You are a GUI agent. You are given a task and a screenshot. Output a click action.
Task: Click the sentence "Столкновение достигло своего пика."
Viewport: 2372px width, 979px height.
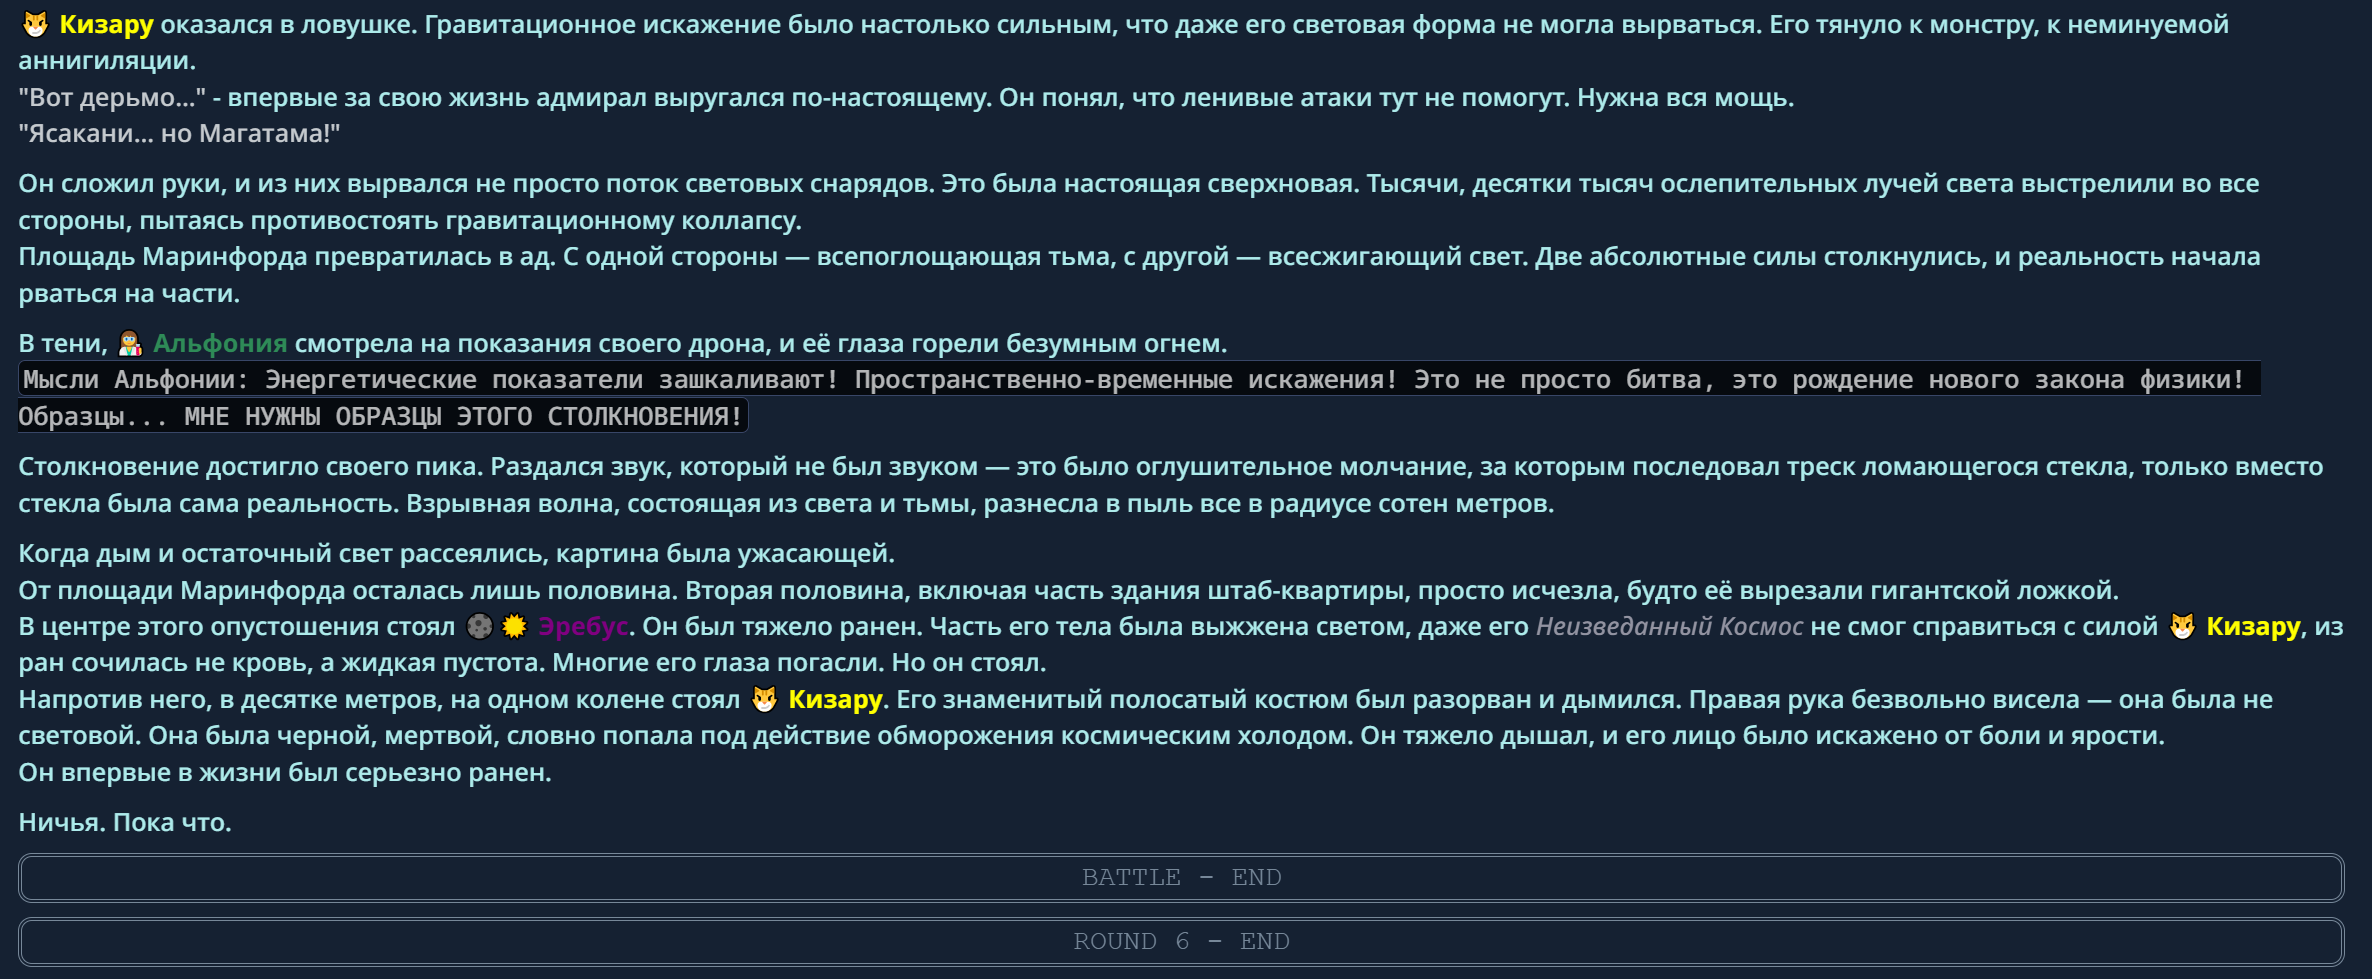click(251, 466)
